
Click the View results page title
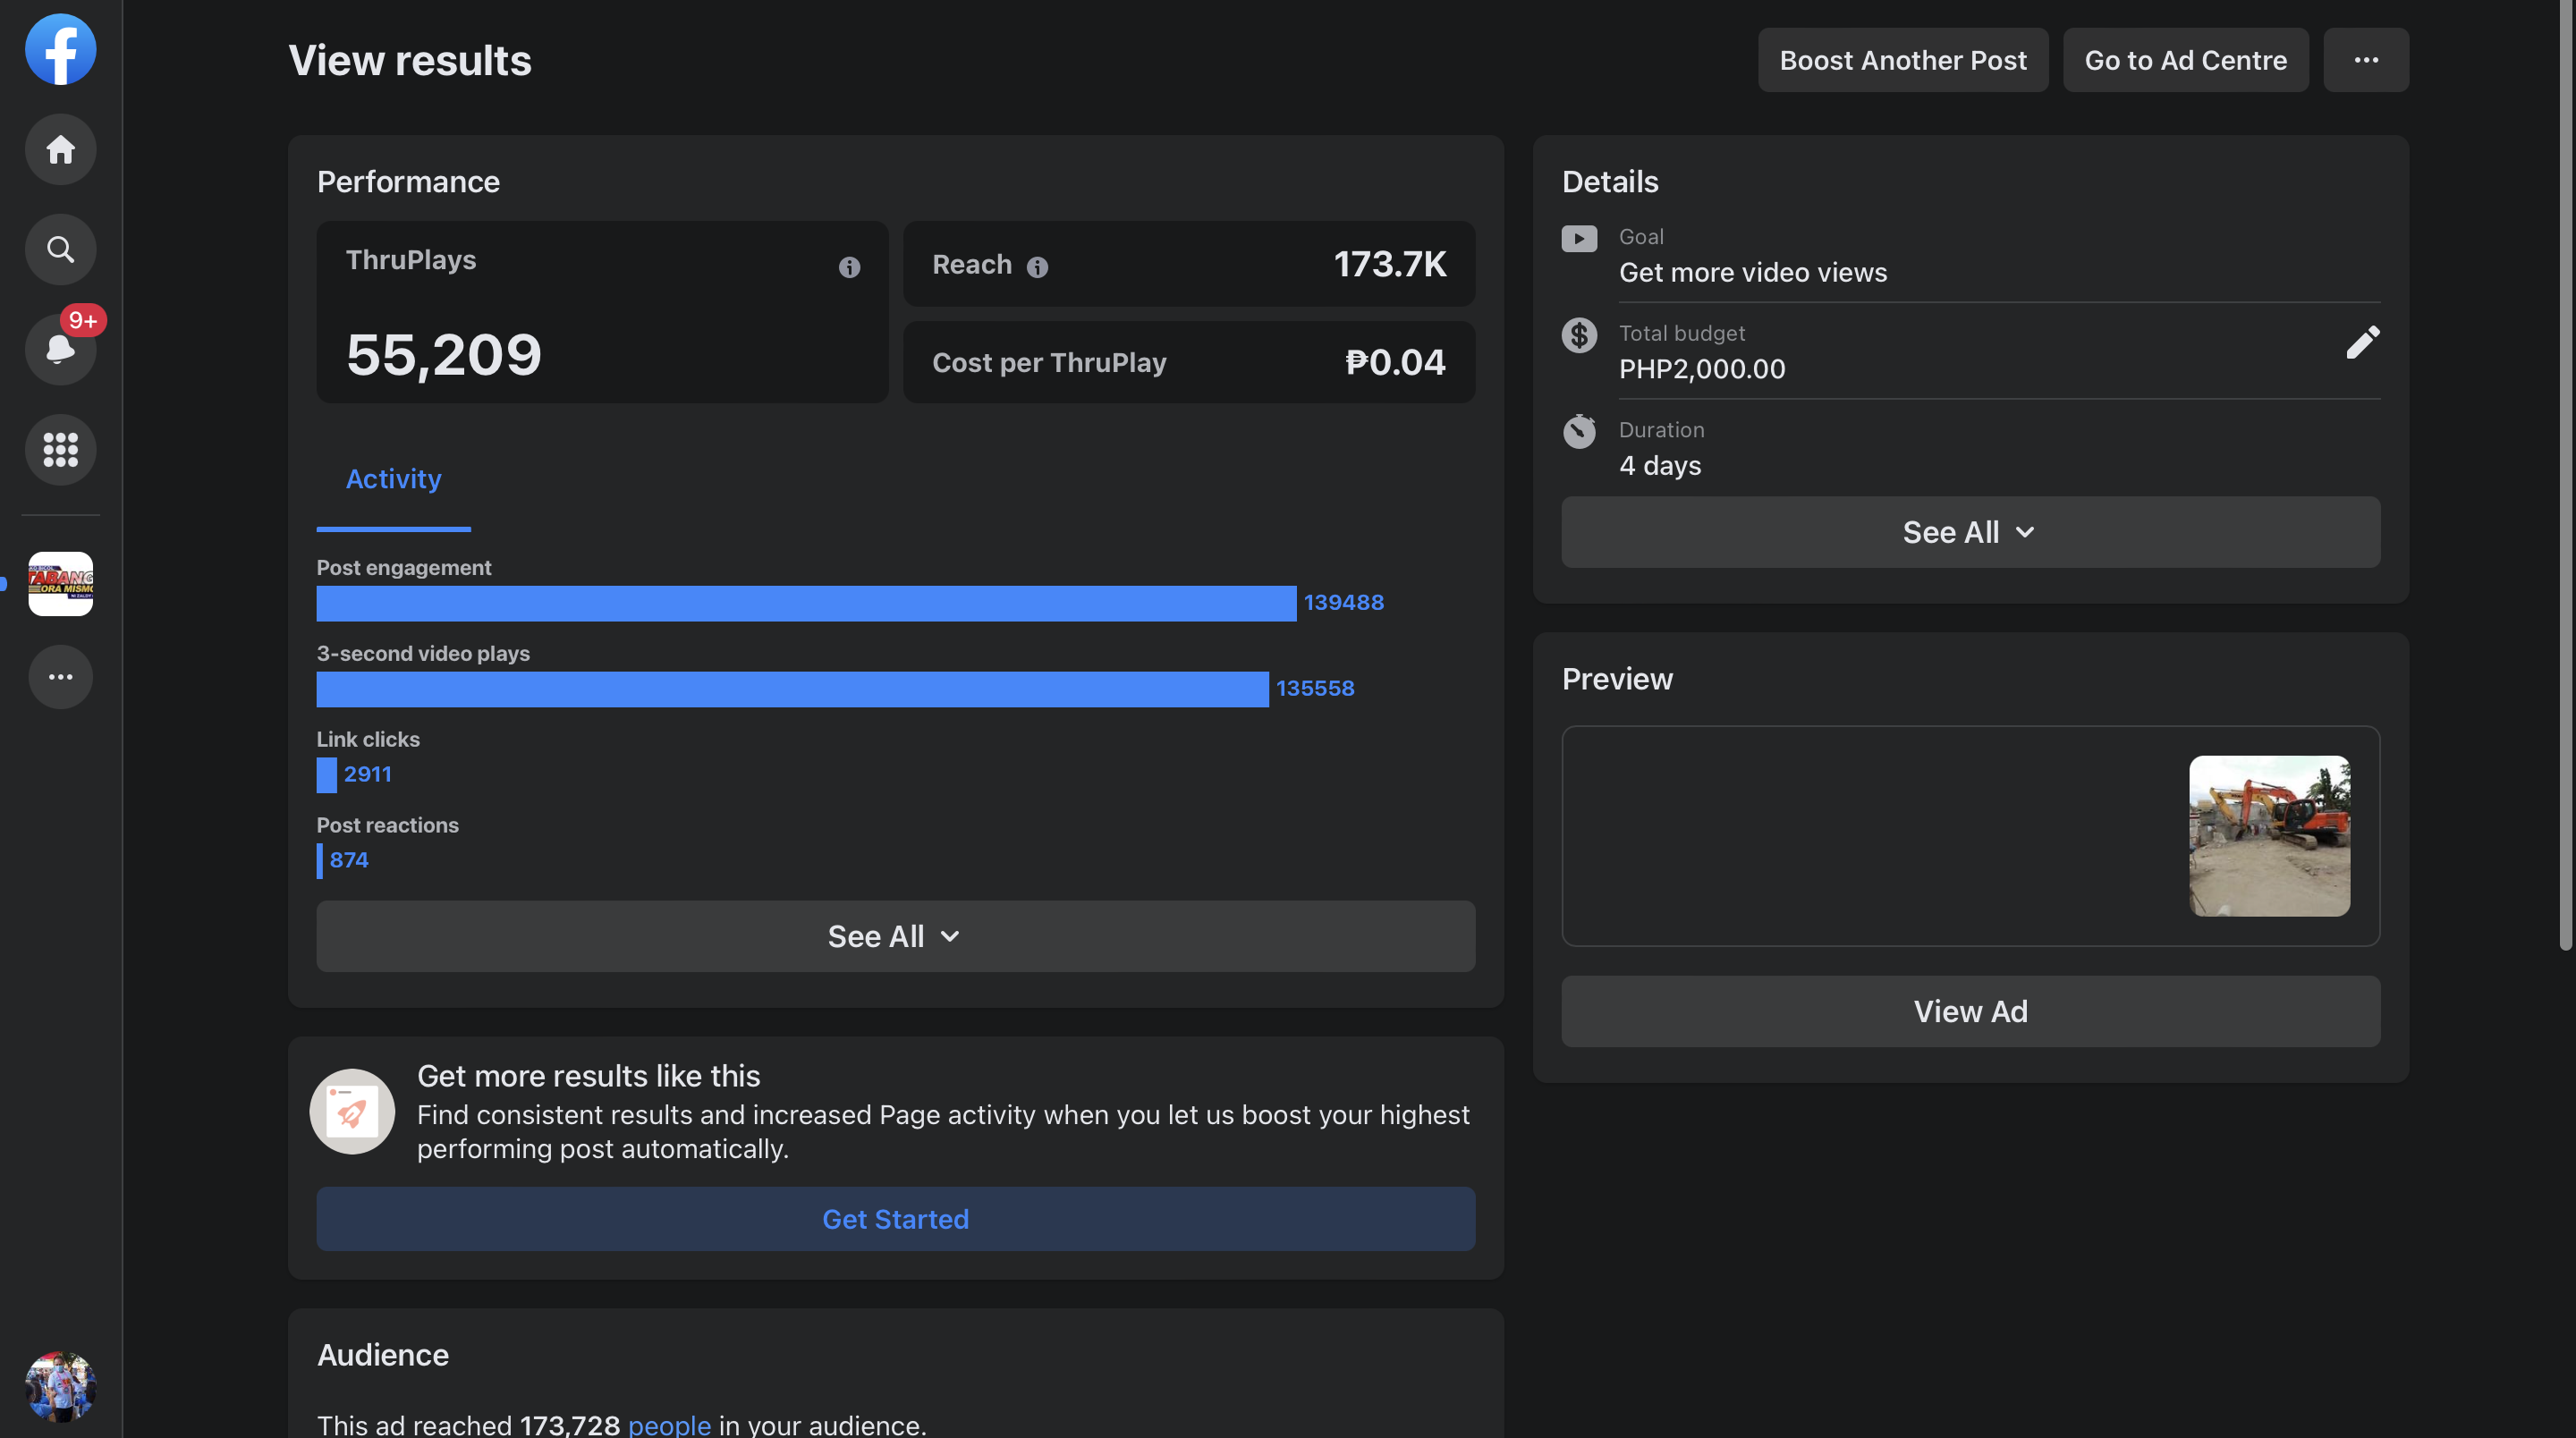coord(410,60)
